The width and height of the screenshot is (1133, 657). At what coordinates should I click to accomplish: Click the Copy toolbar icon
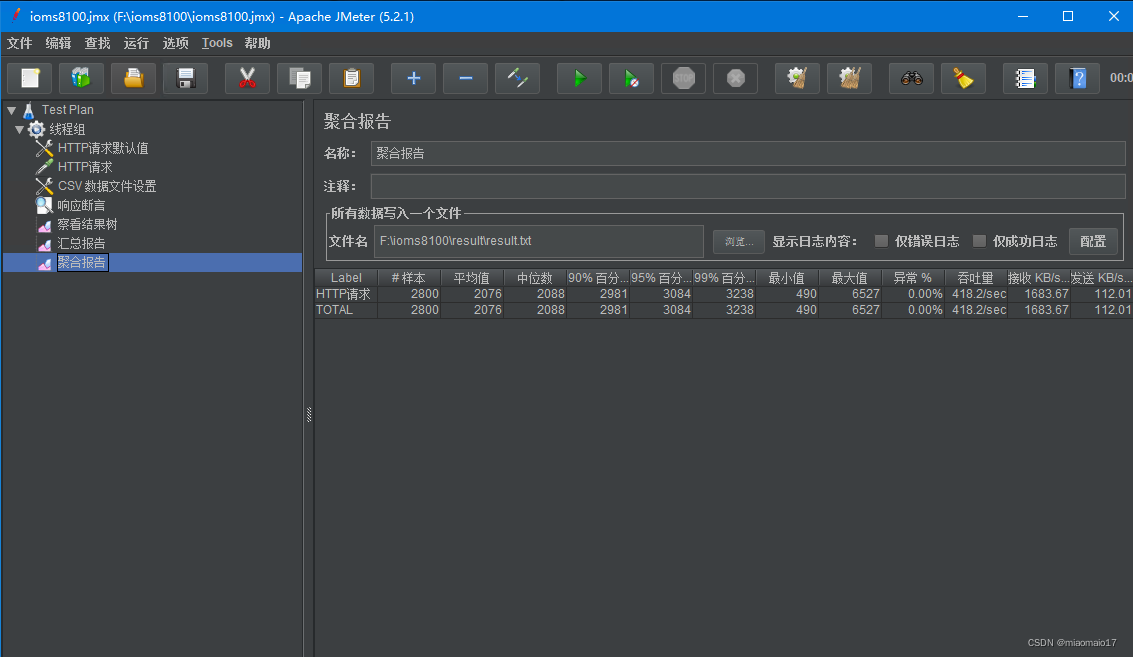point(299,78)
